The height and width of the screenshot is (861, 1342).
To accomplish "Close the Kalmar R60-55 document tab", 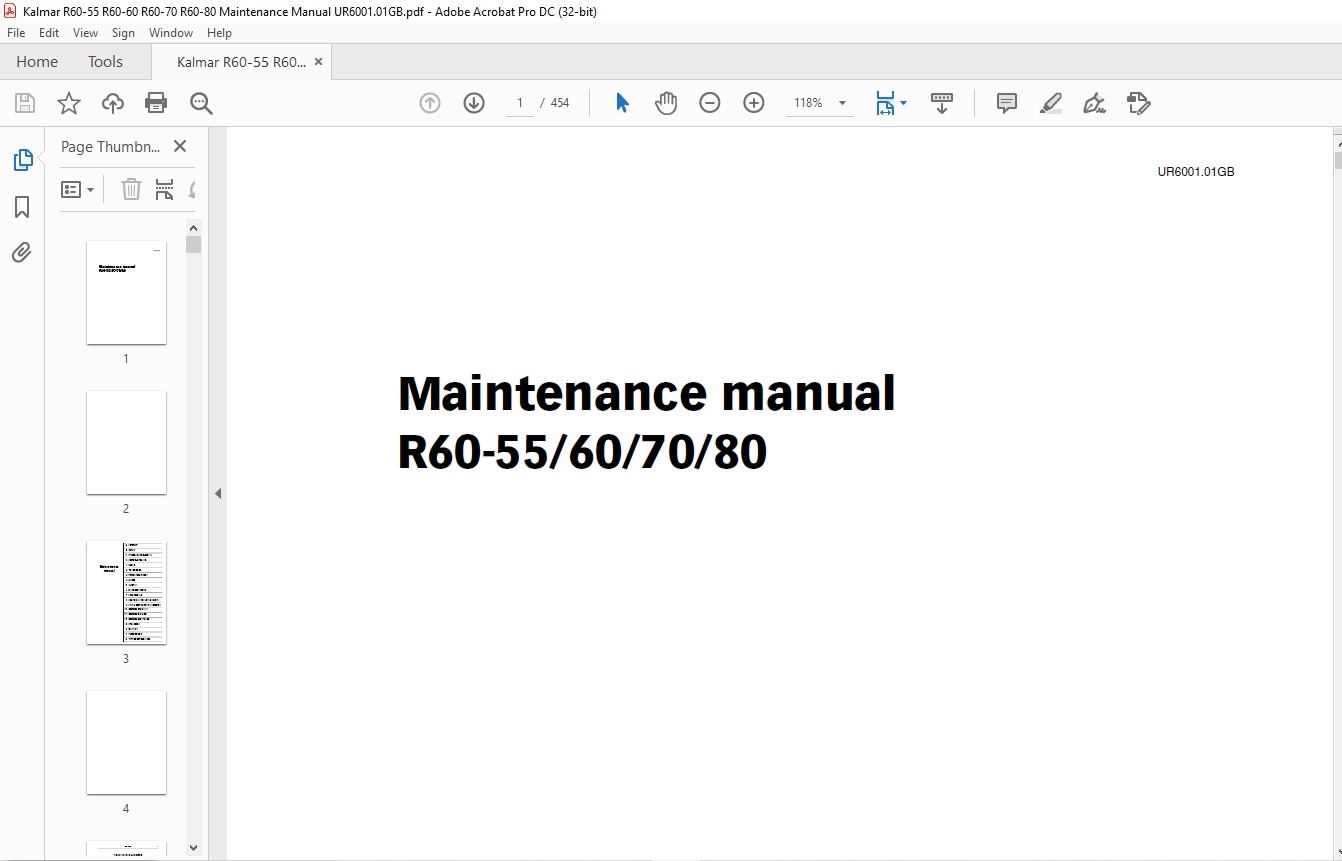I will (319, 62).
